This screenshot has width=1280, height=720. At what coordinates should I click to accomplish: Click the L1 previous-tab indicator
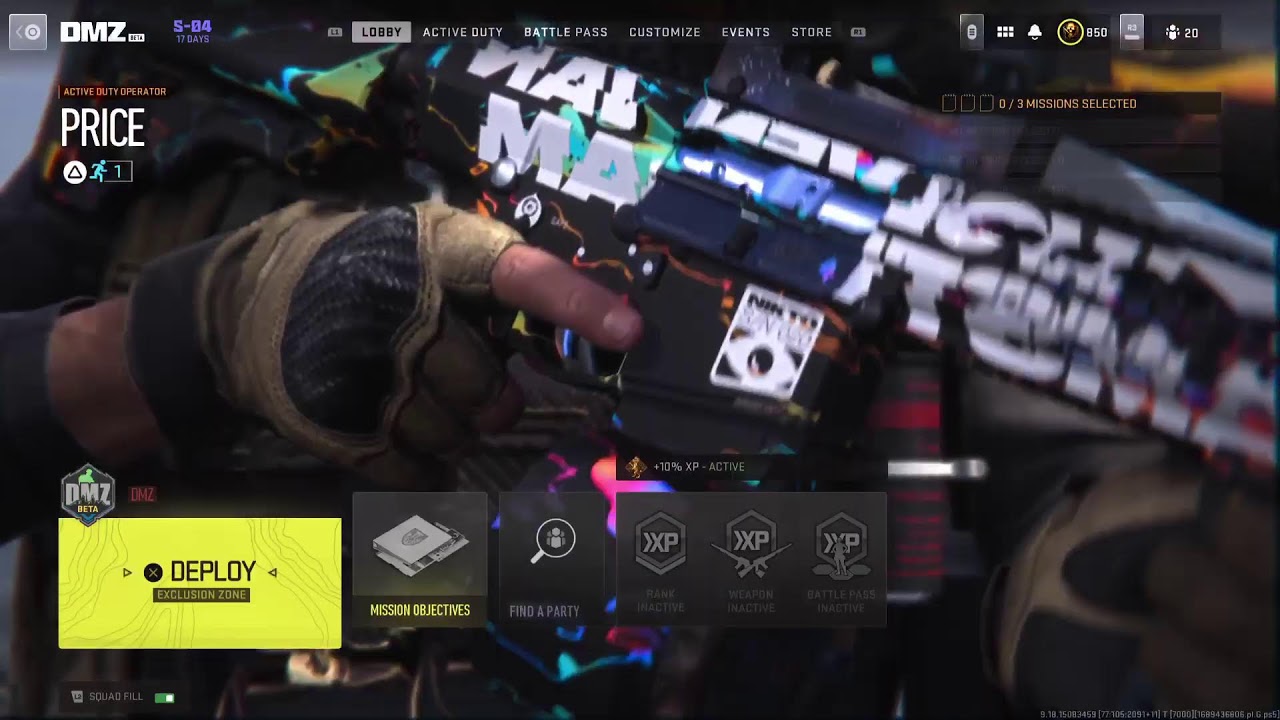335,32
